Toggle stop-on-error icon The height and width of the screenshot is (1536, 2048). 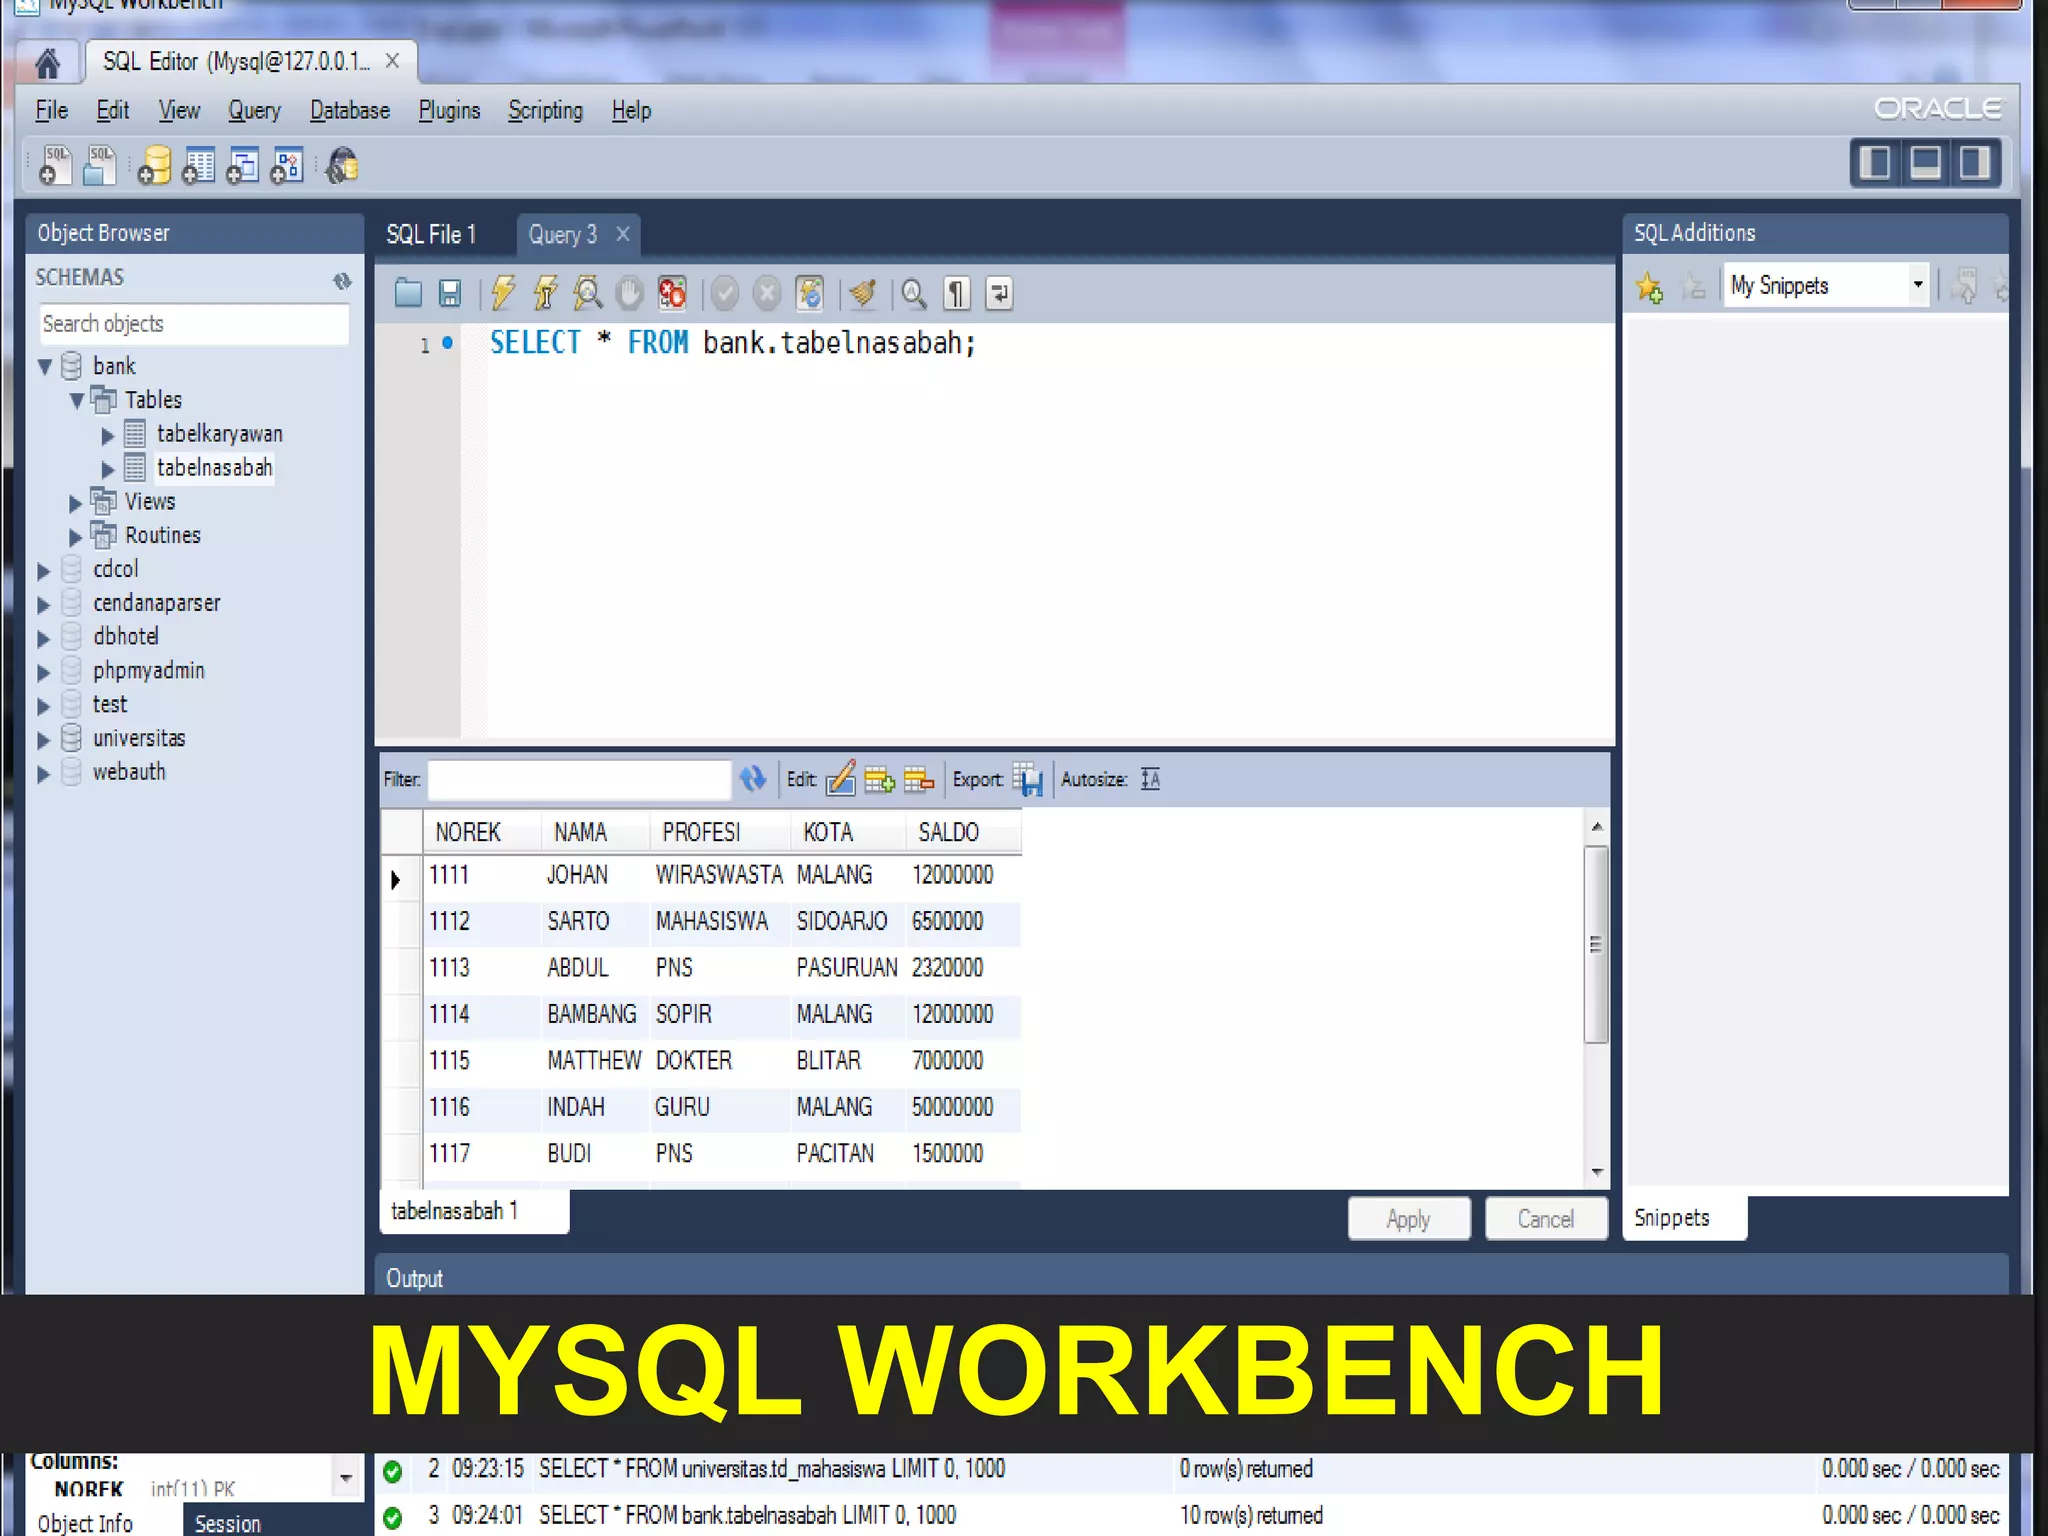pyautogui.click(x=672, y=293)
